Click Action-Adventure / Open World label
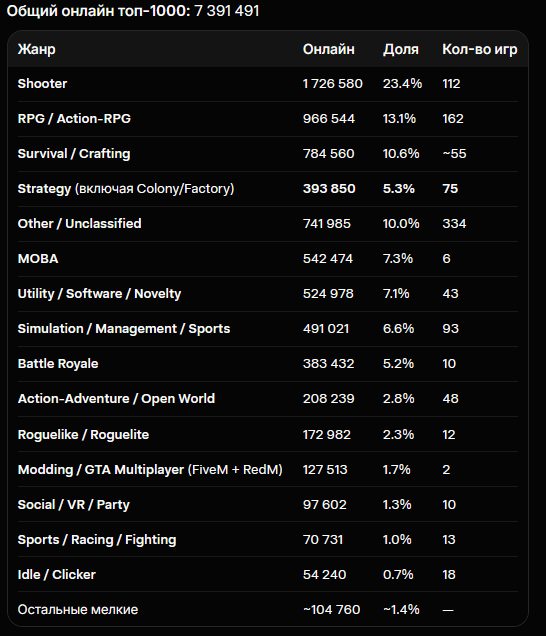 click(116, 398)
